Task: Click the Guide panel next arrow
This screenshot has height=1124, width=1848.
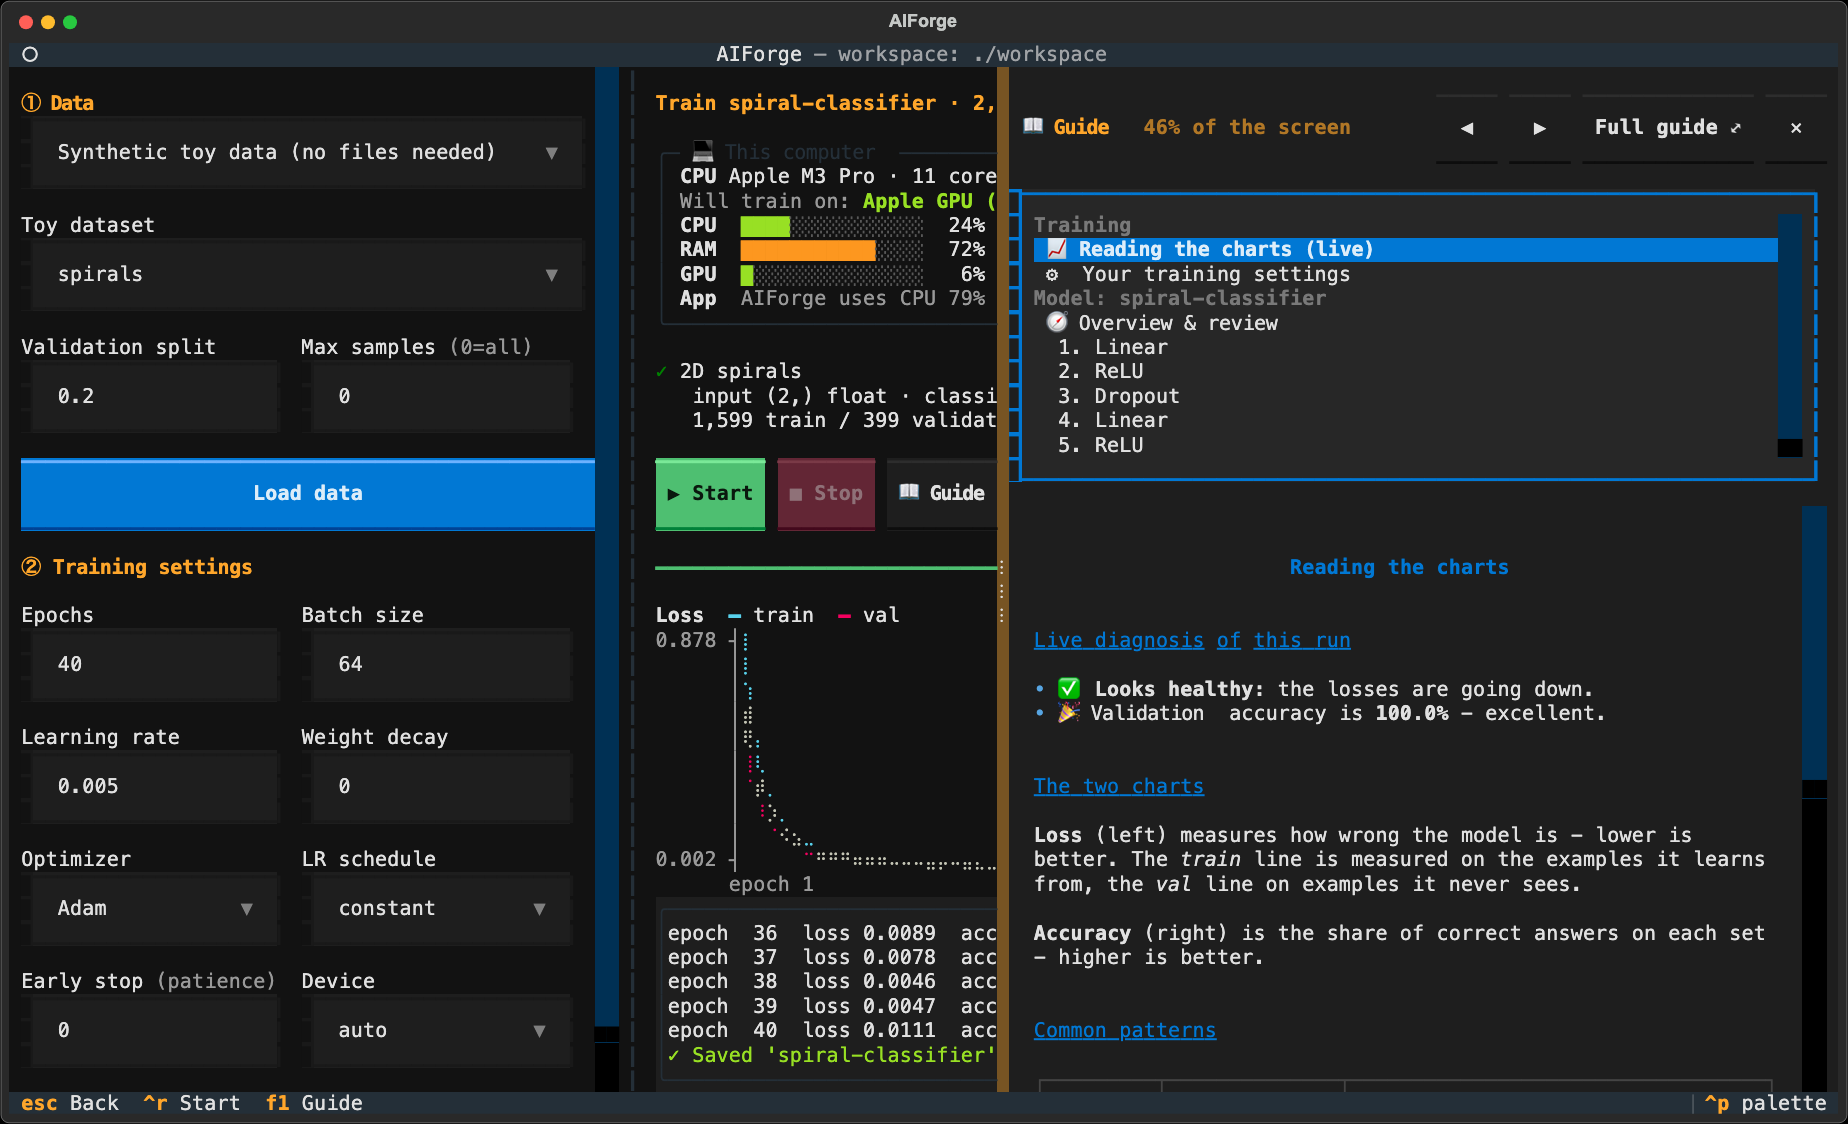Action: [x=1540, y=128]
